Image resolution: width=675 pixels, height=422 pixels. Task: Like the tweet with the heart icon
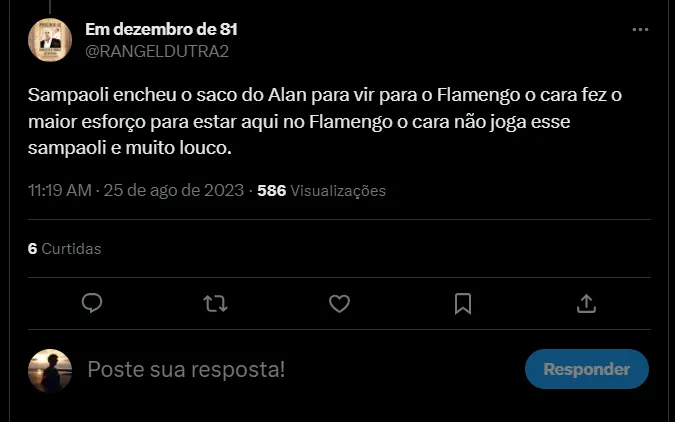[339, 304]
